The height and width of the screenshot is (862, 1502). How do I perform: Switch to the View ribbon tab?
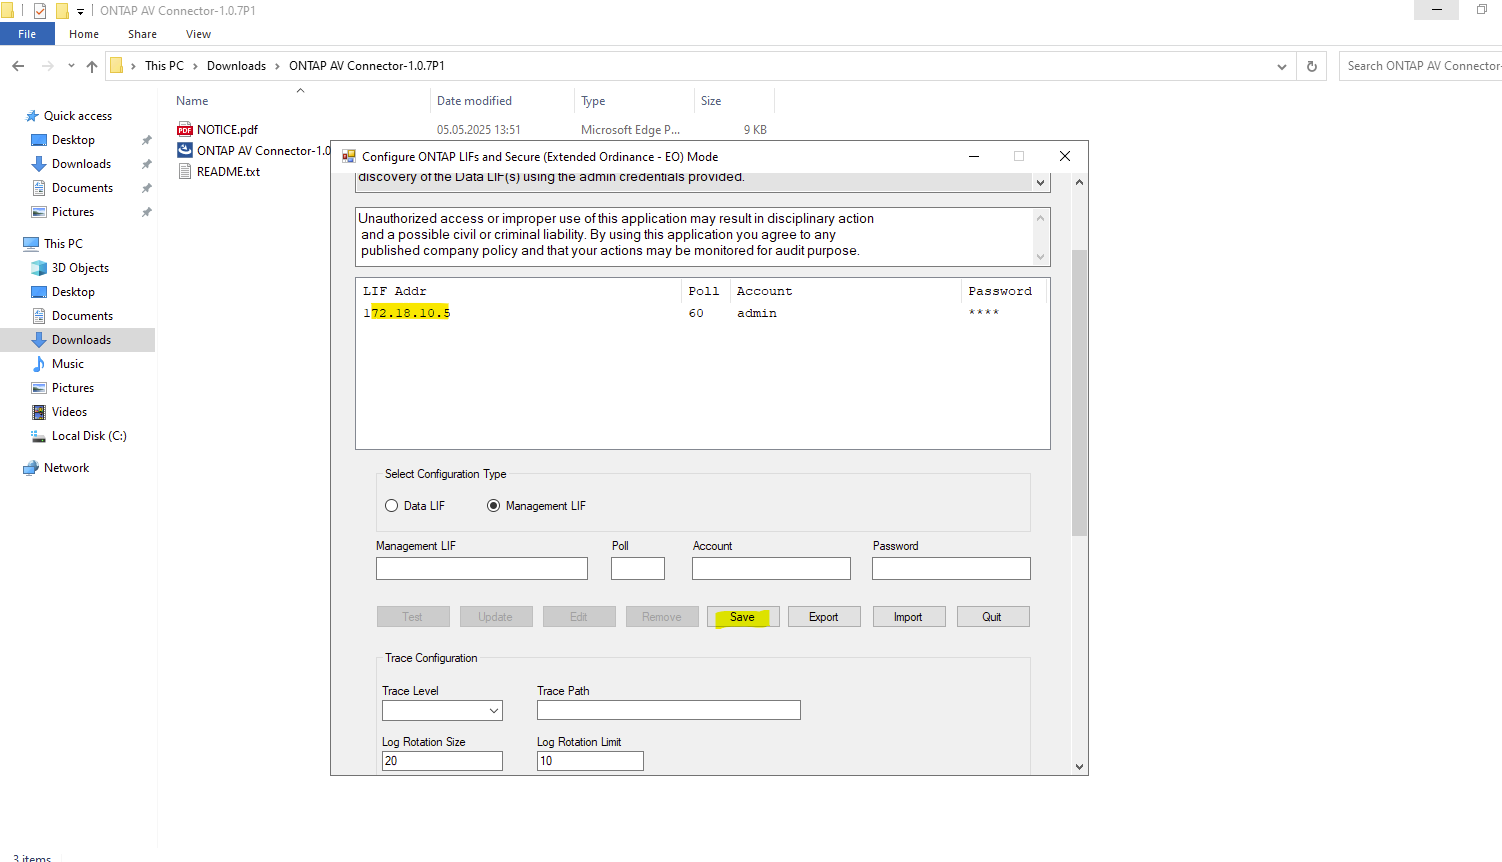point(198,34)
